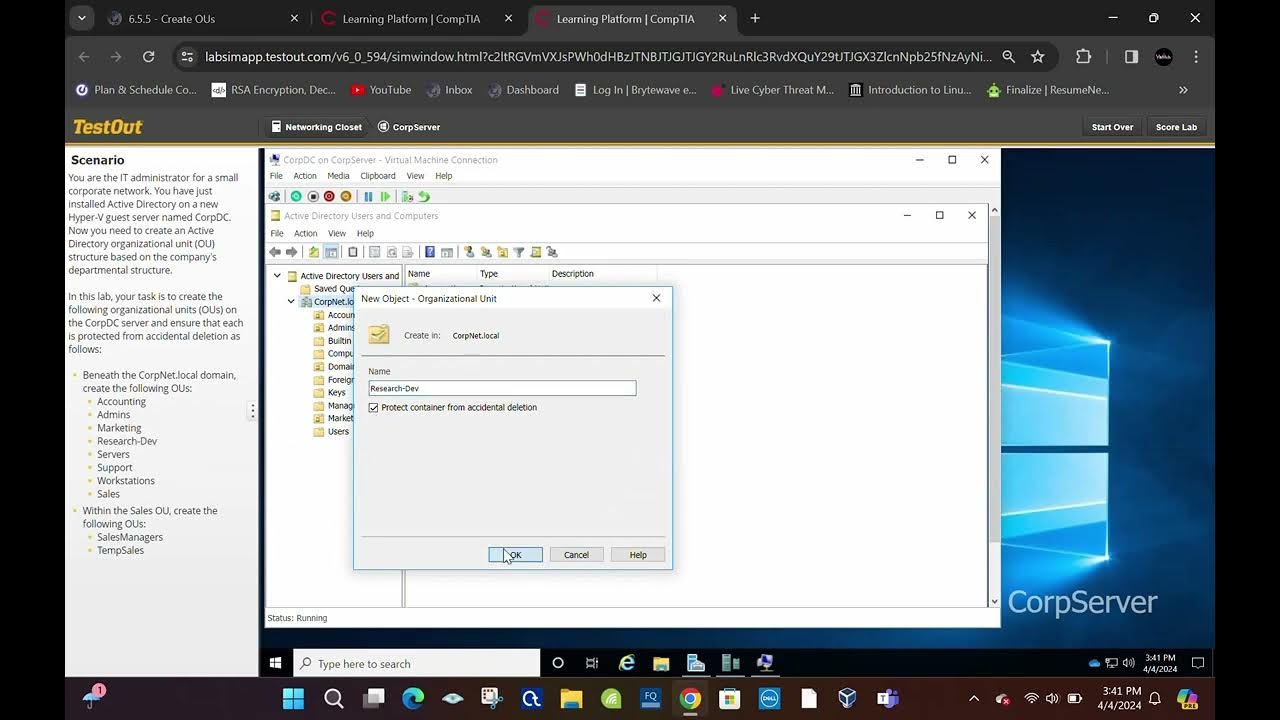Open the Clipboard menu in Virtual Machine Connection

click(x=378, y=176)
